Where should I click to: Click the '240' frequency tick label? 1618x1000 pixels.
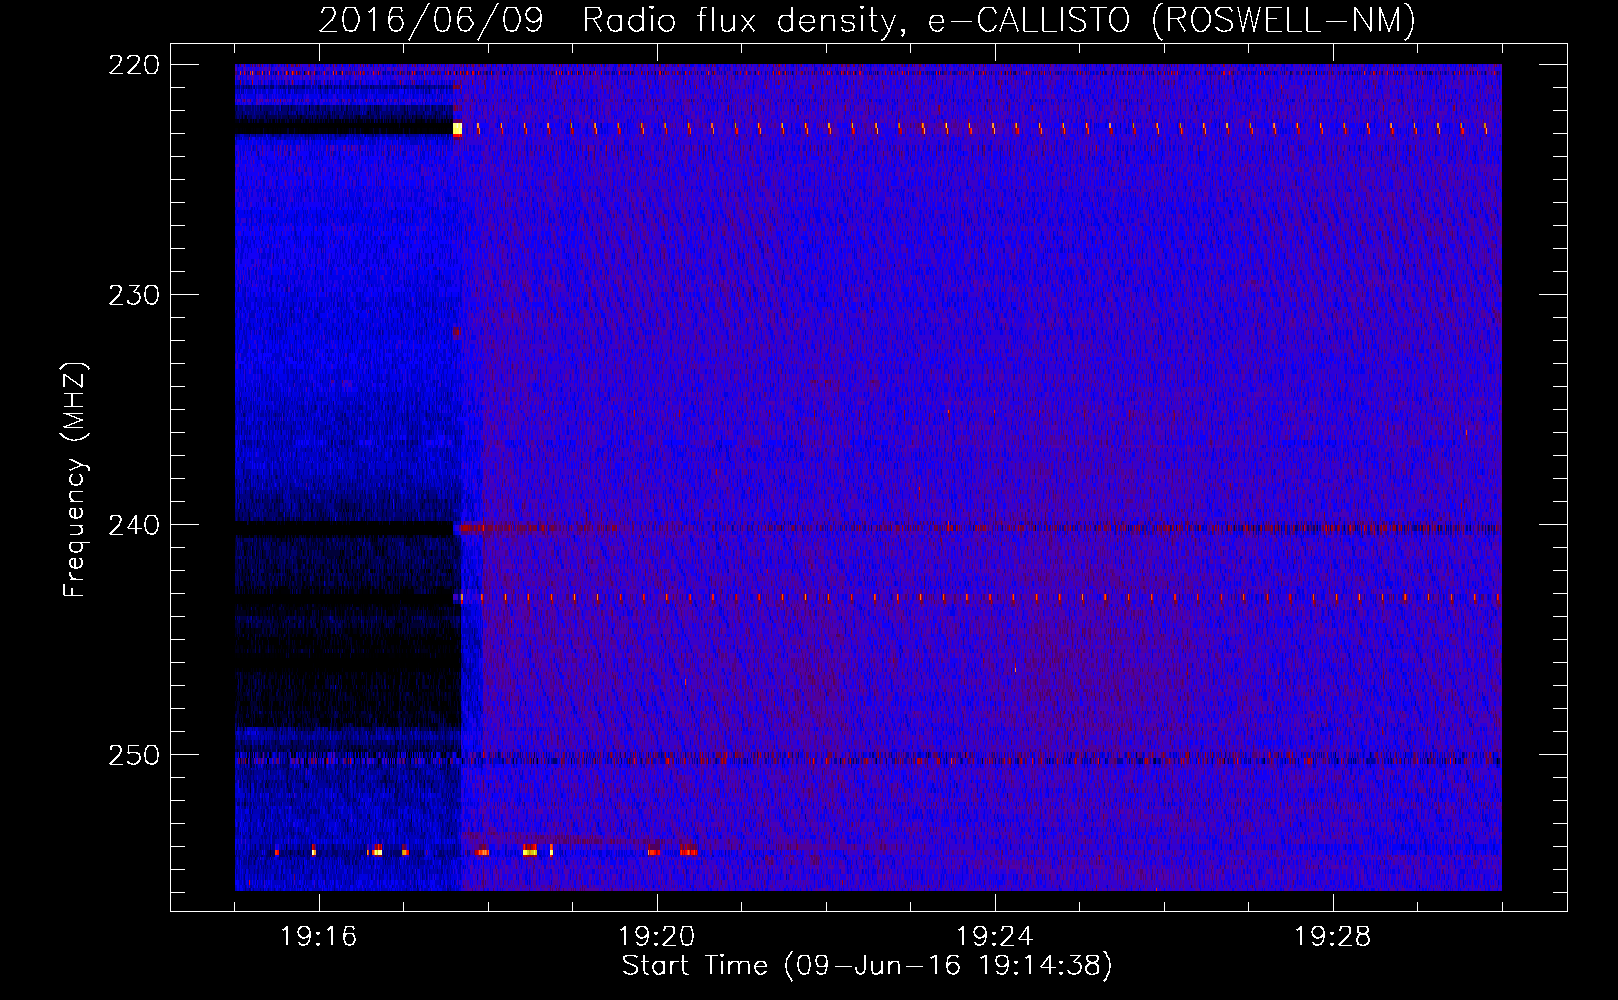point(134,525)
